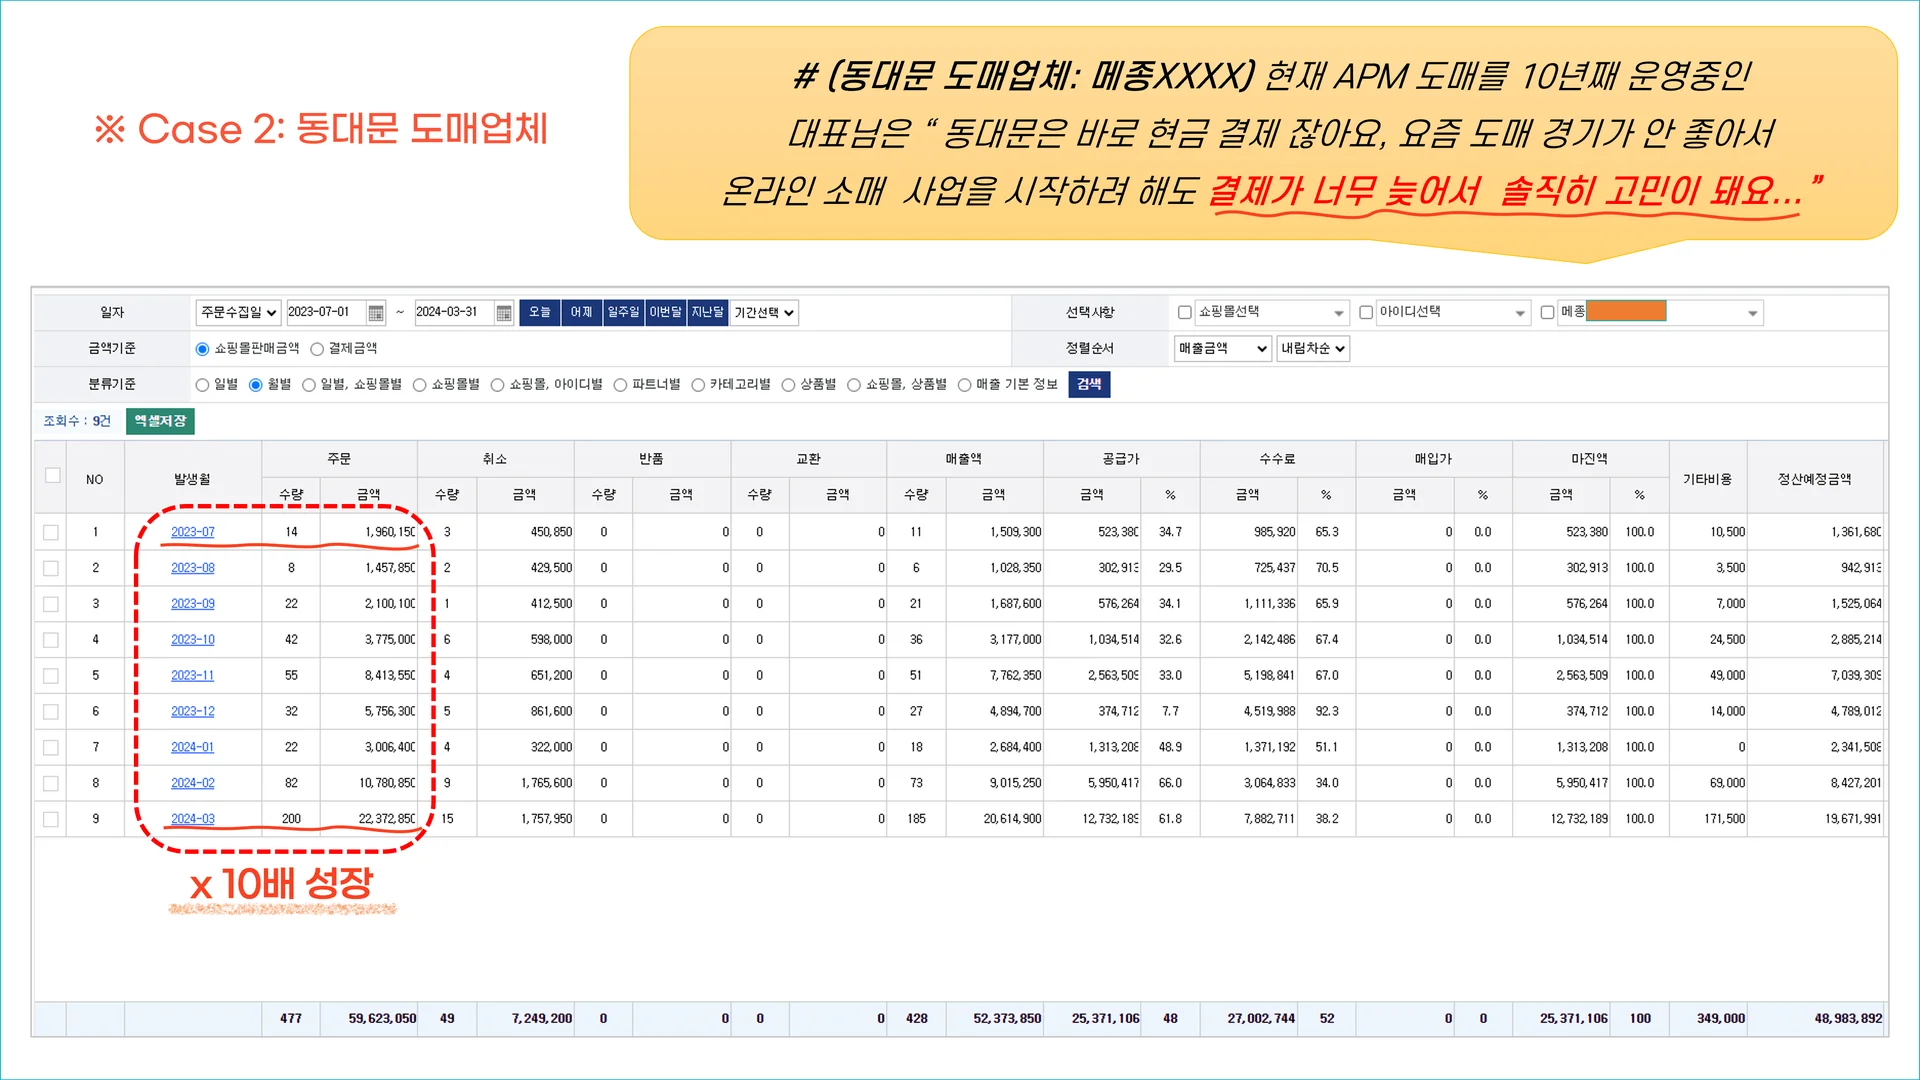Click the 오늘 (today) quick date button
Image resolution: width=1920 pixels, height=1080 pixels.
coord(539,312)
